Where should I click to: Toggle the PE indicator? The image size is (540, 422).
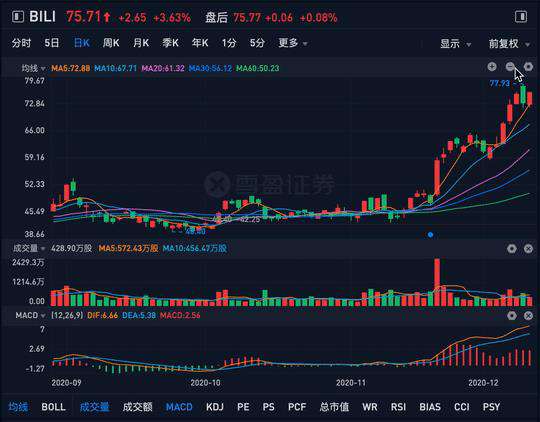click(243, 407)
